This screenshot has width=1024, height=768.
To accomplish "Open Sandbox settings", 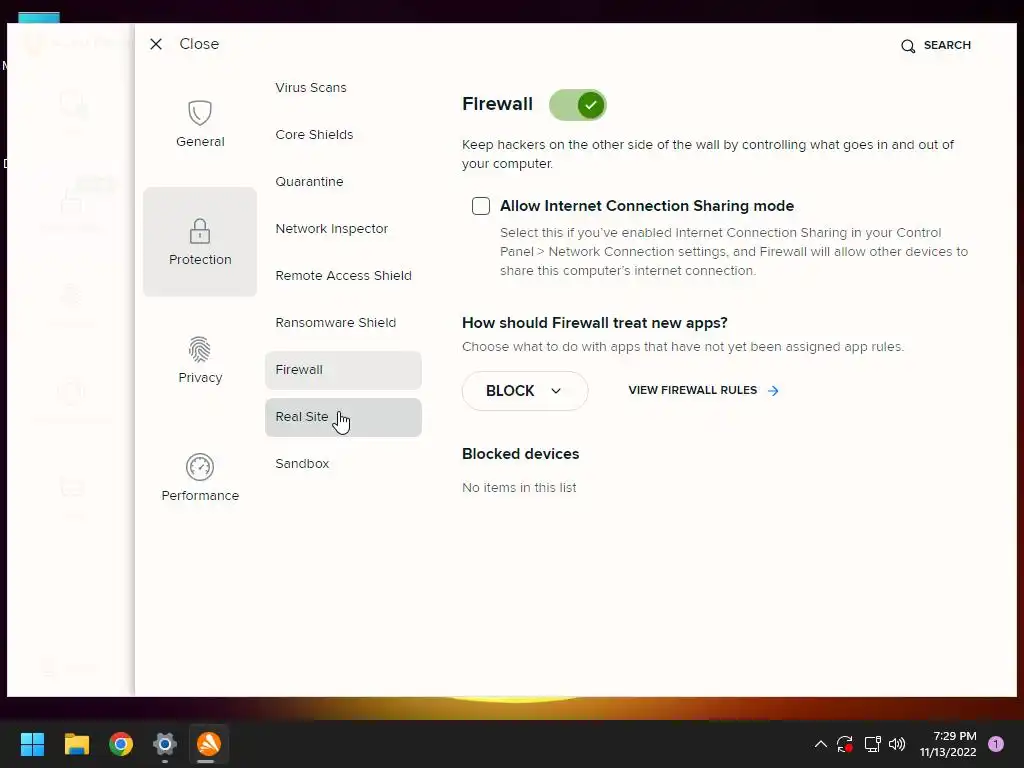I will pyautogui.click(x=302, y=464).
